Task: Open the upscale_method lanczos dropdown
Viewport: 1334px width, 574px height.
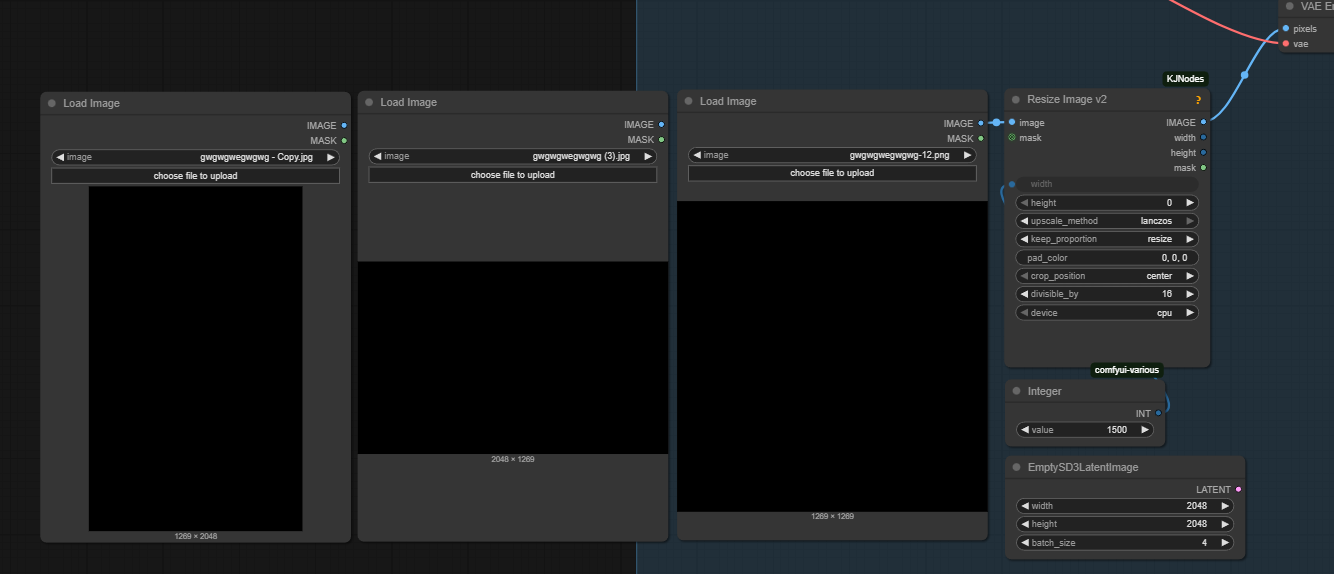Action: pos(1107,221)
